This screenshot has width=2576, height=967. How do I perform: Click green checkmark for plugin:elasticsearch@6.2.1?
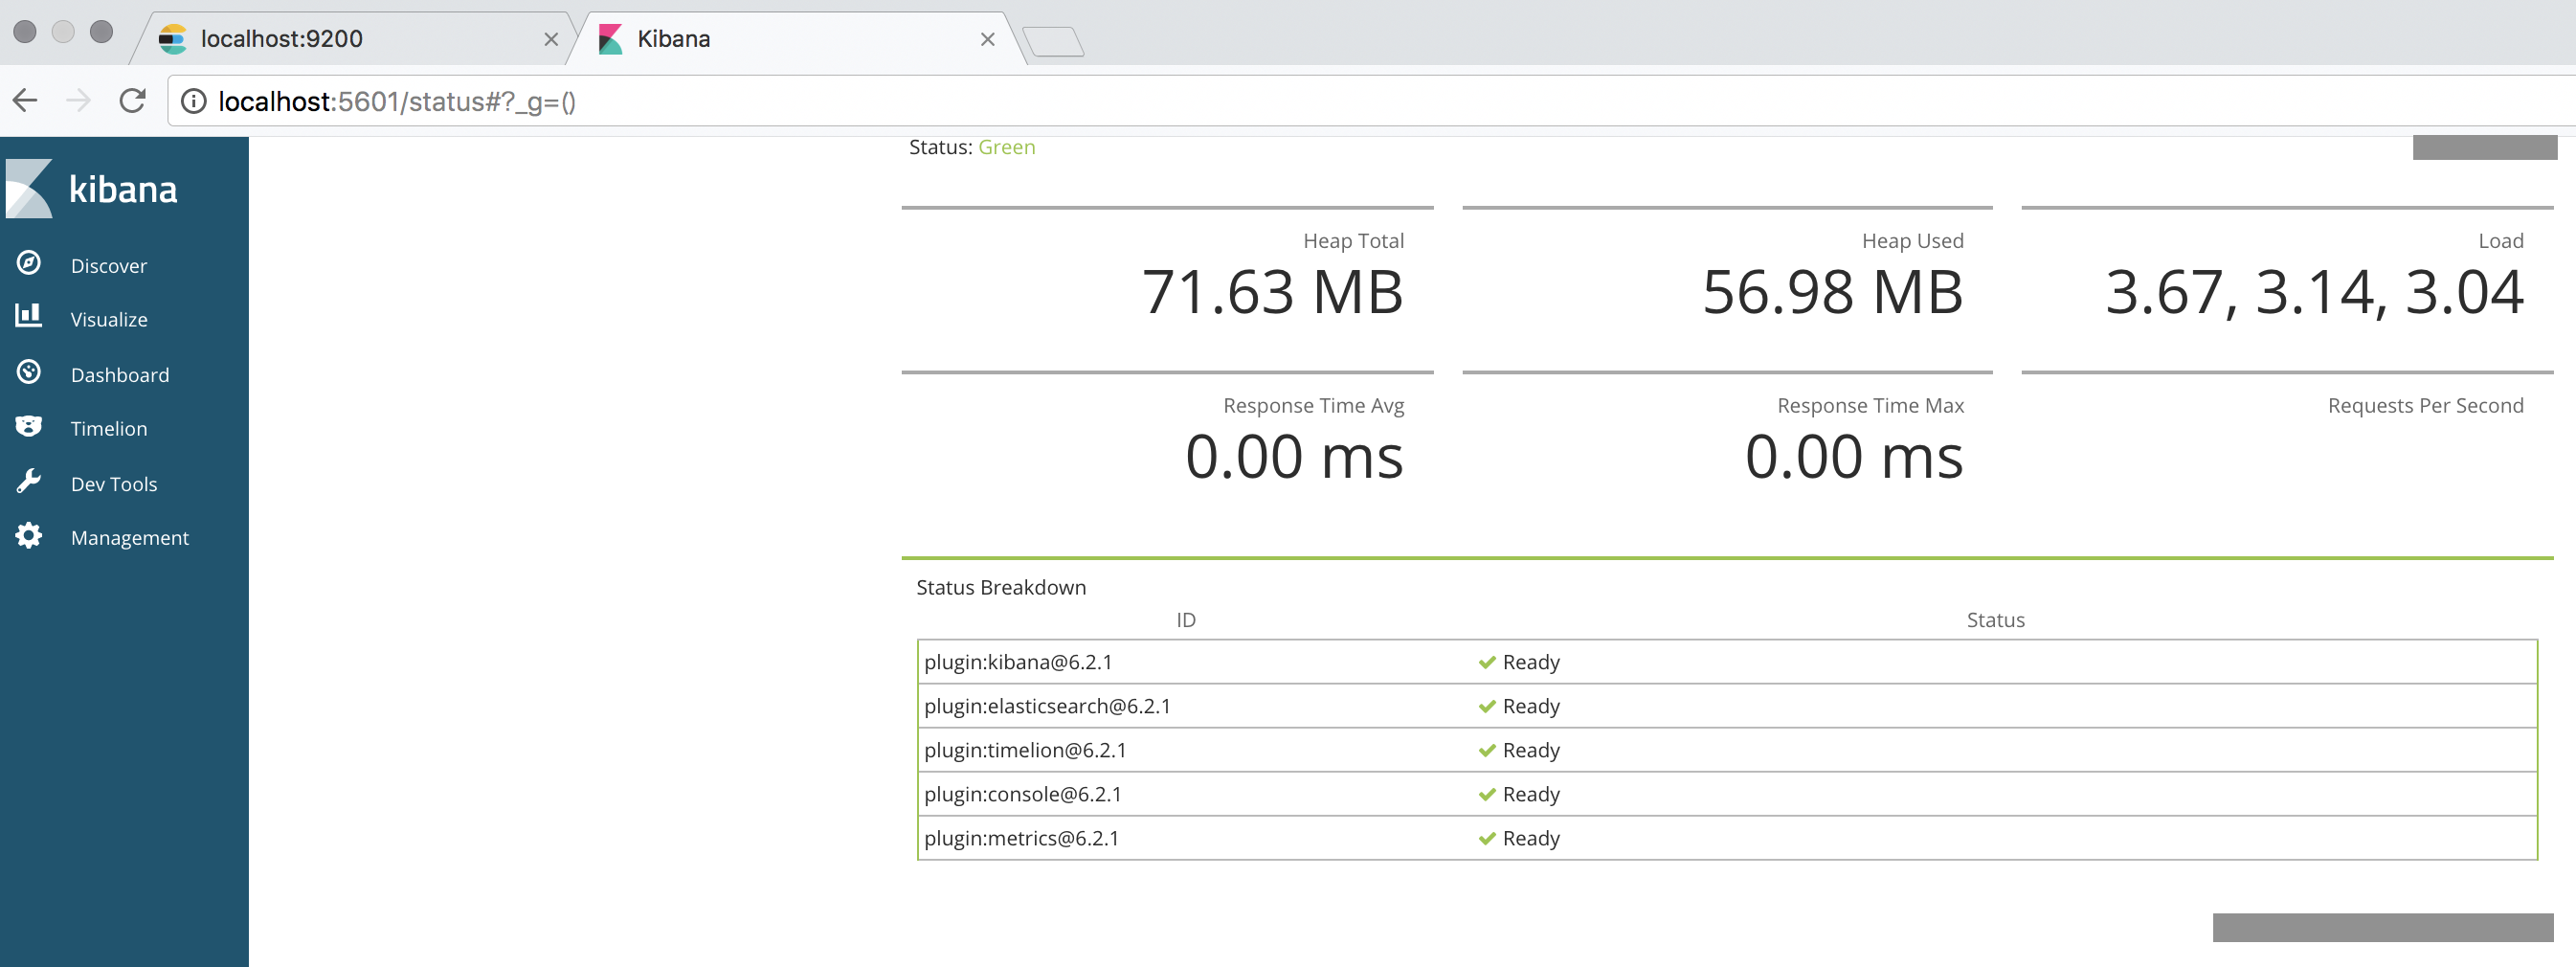coord(1487,706)
